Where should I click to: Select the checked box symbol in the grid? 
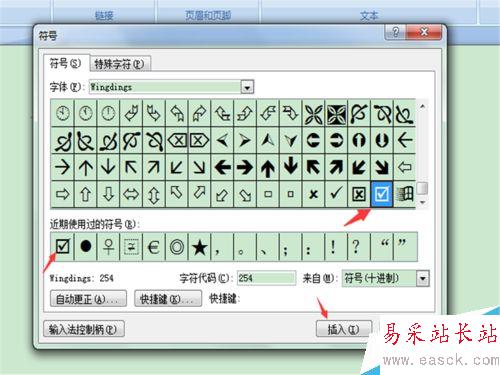381,194
